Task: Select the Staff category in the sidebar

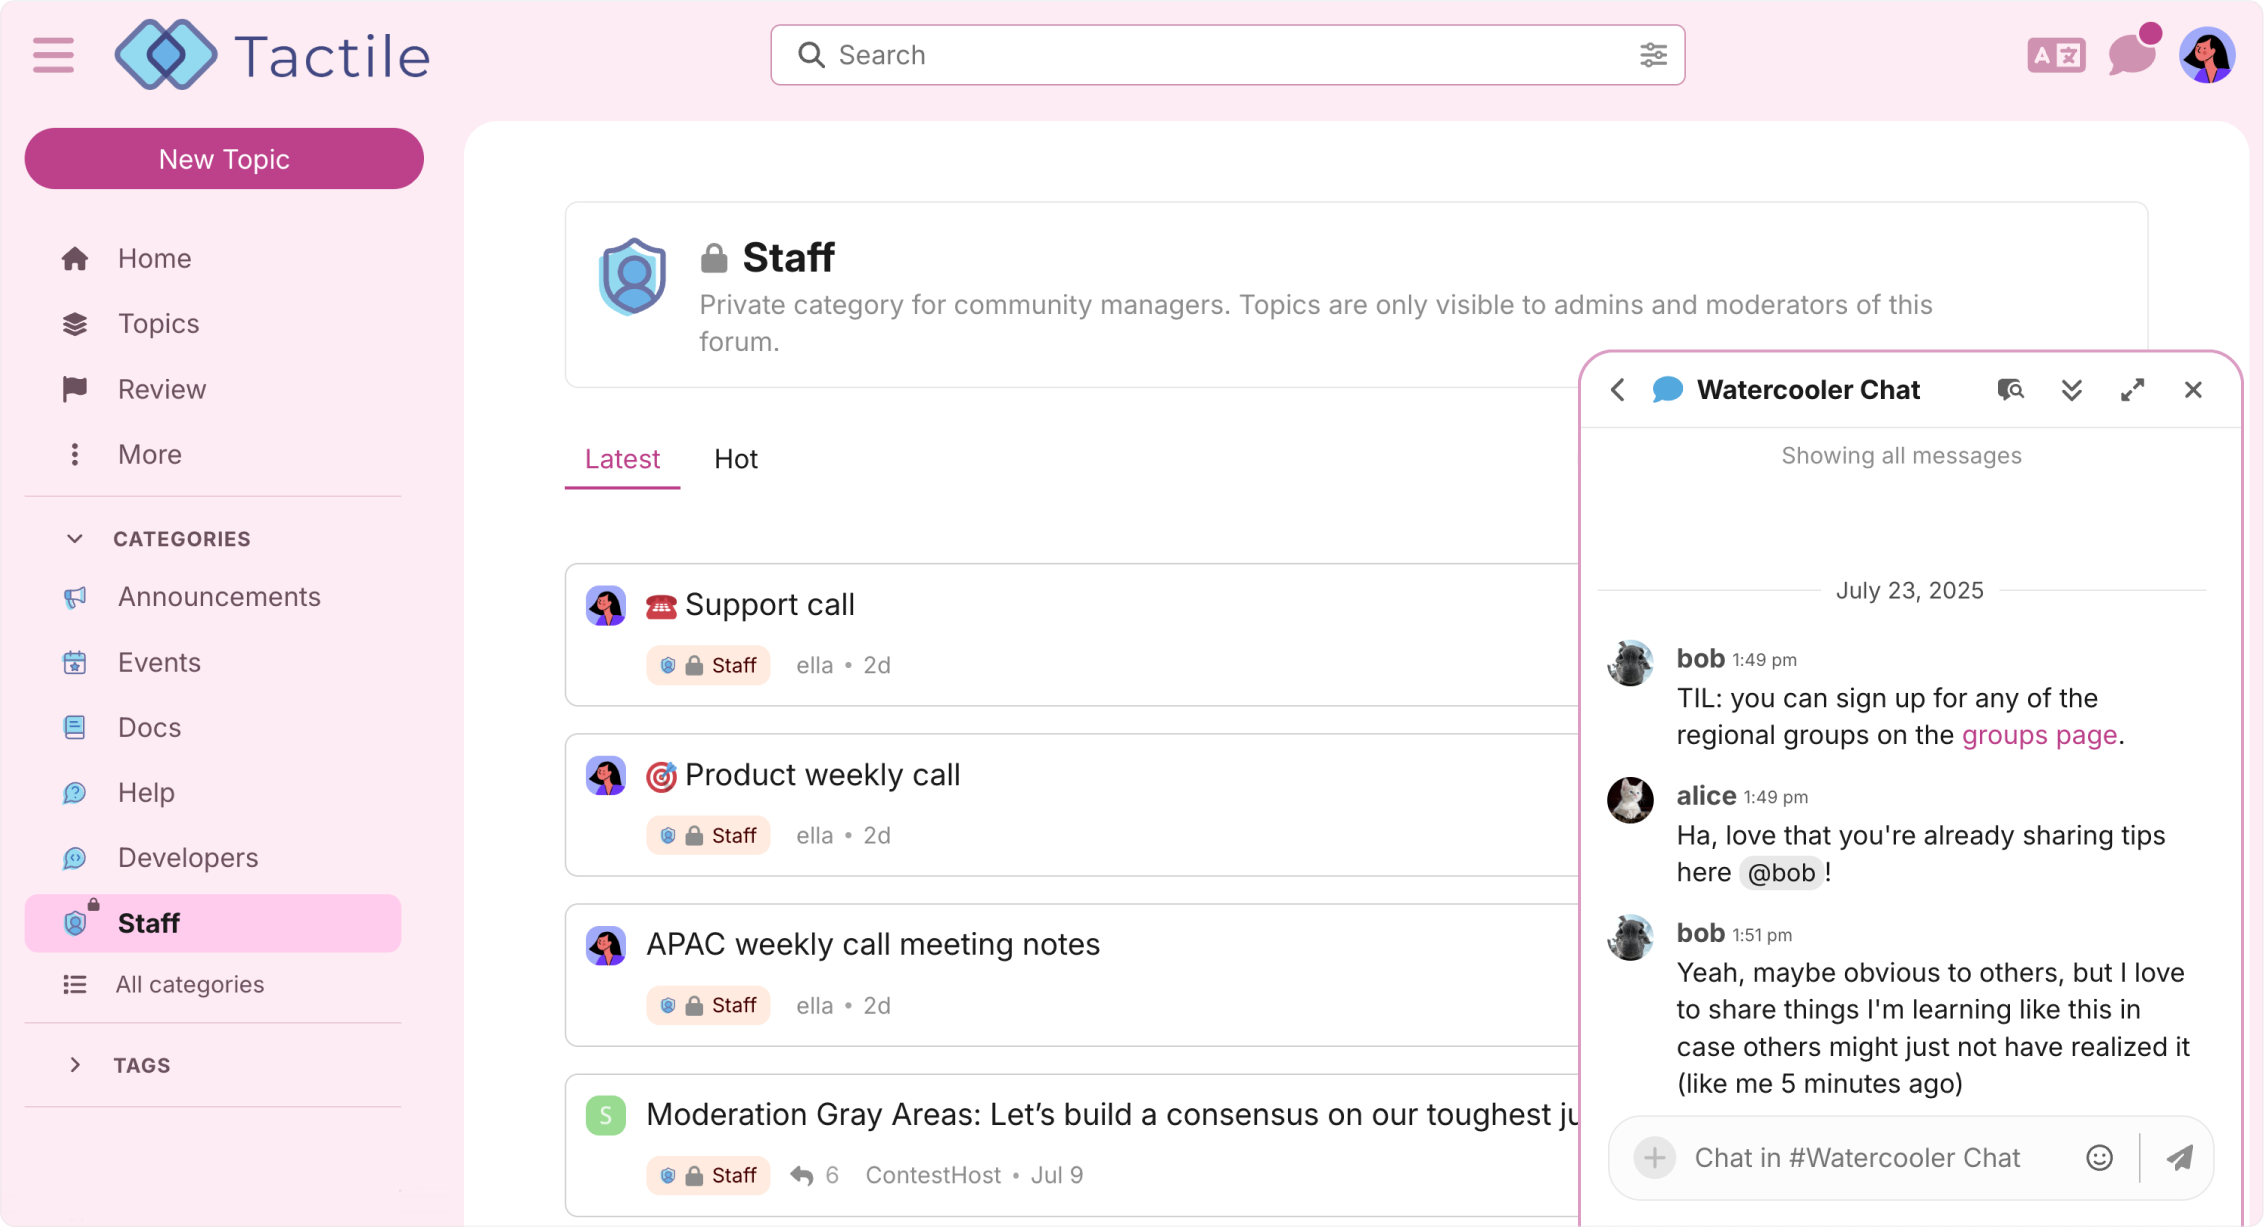Action: pos(148,922)
